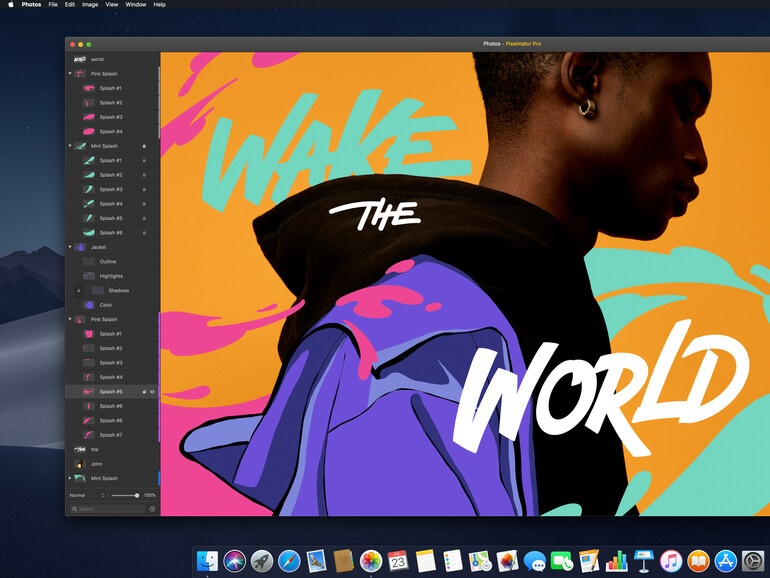The image size is (770, 578).
Task: Open the Notes app in Dock
Action: tap(425, 561)
